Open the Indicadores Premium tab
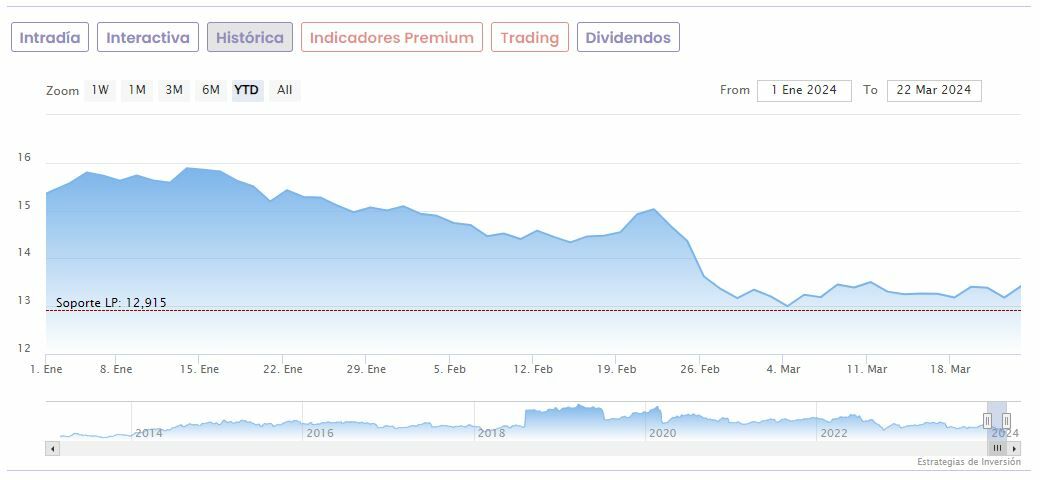The width and height of the screenshot is (1040, 480). (x=392, y=38)
